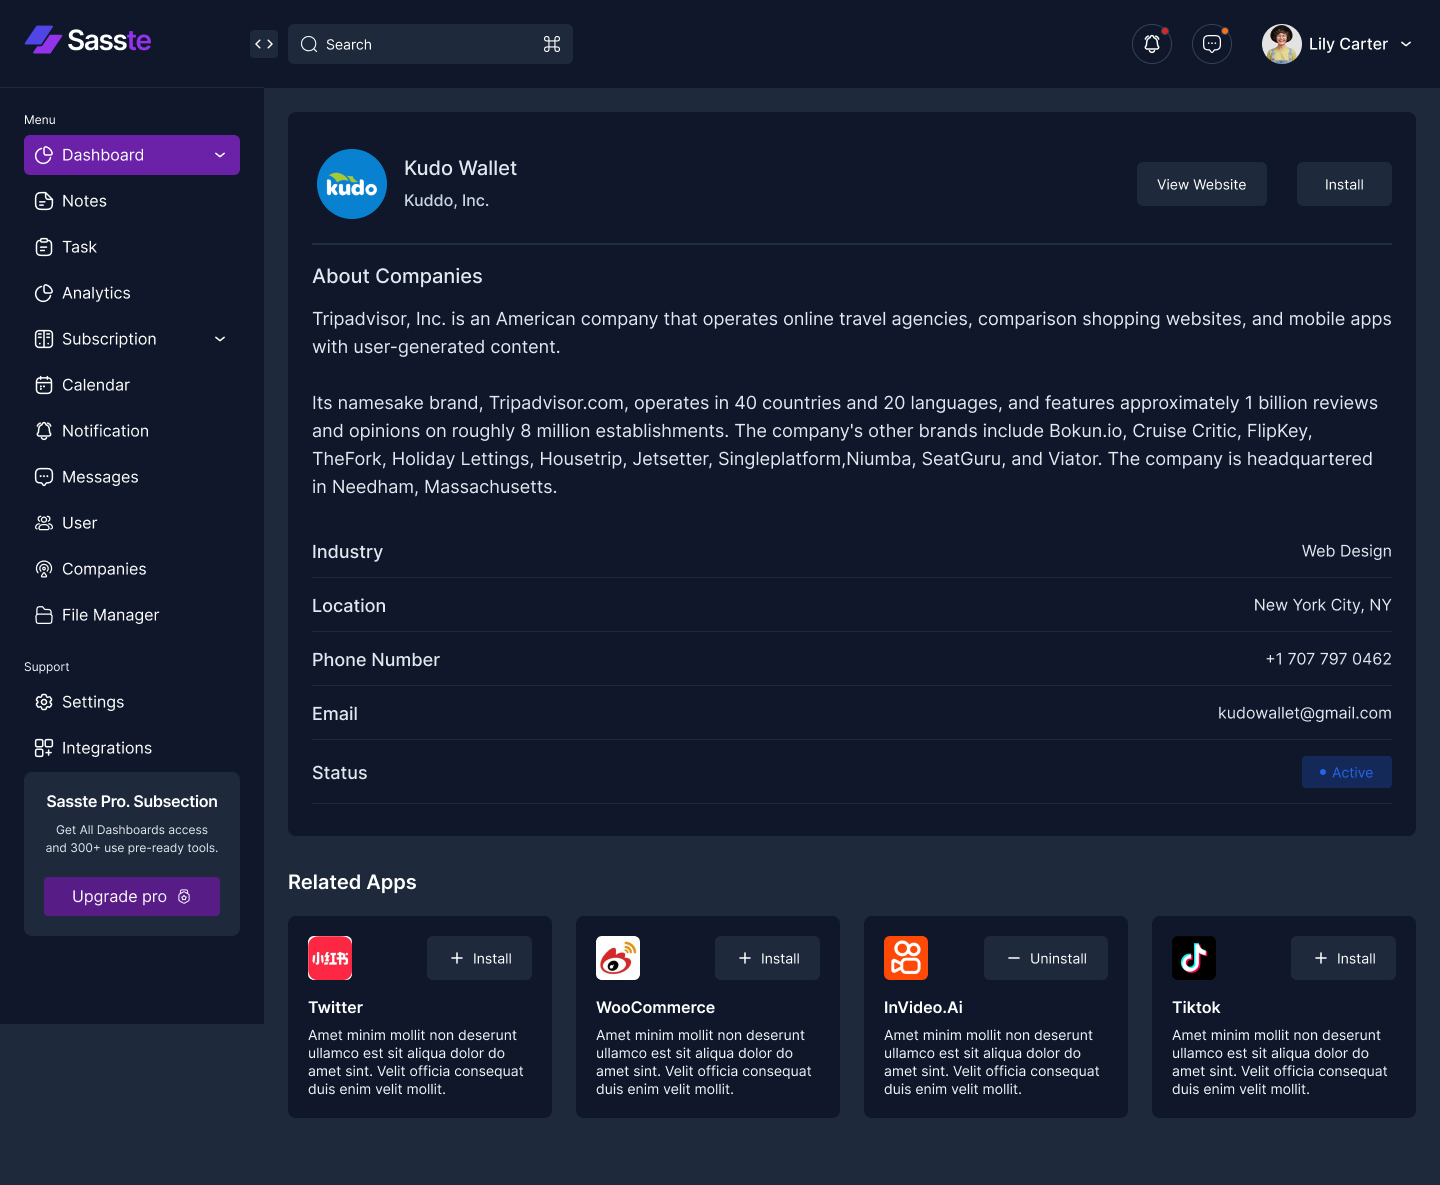
Task: Click the Upgrade pro button
Action: [132, 896]
